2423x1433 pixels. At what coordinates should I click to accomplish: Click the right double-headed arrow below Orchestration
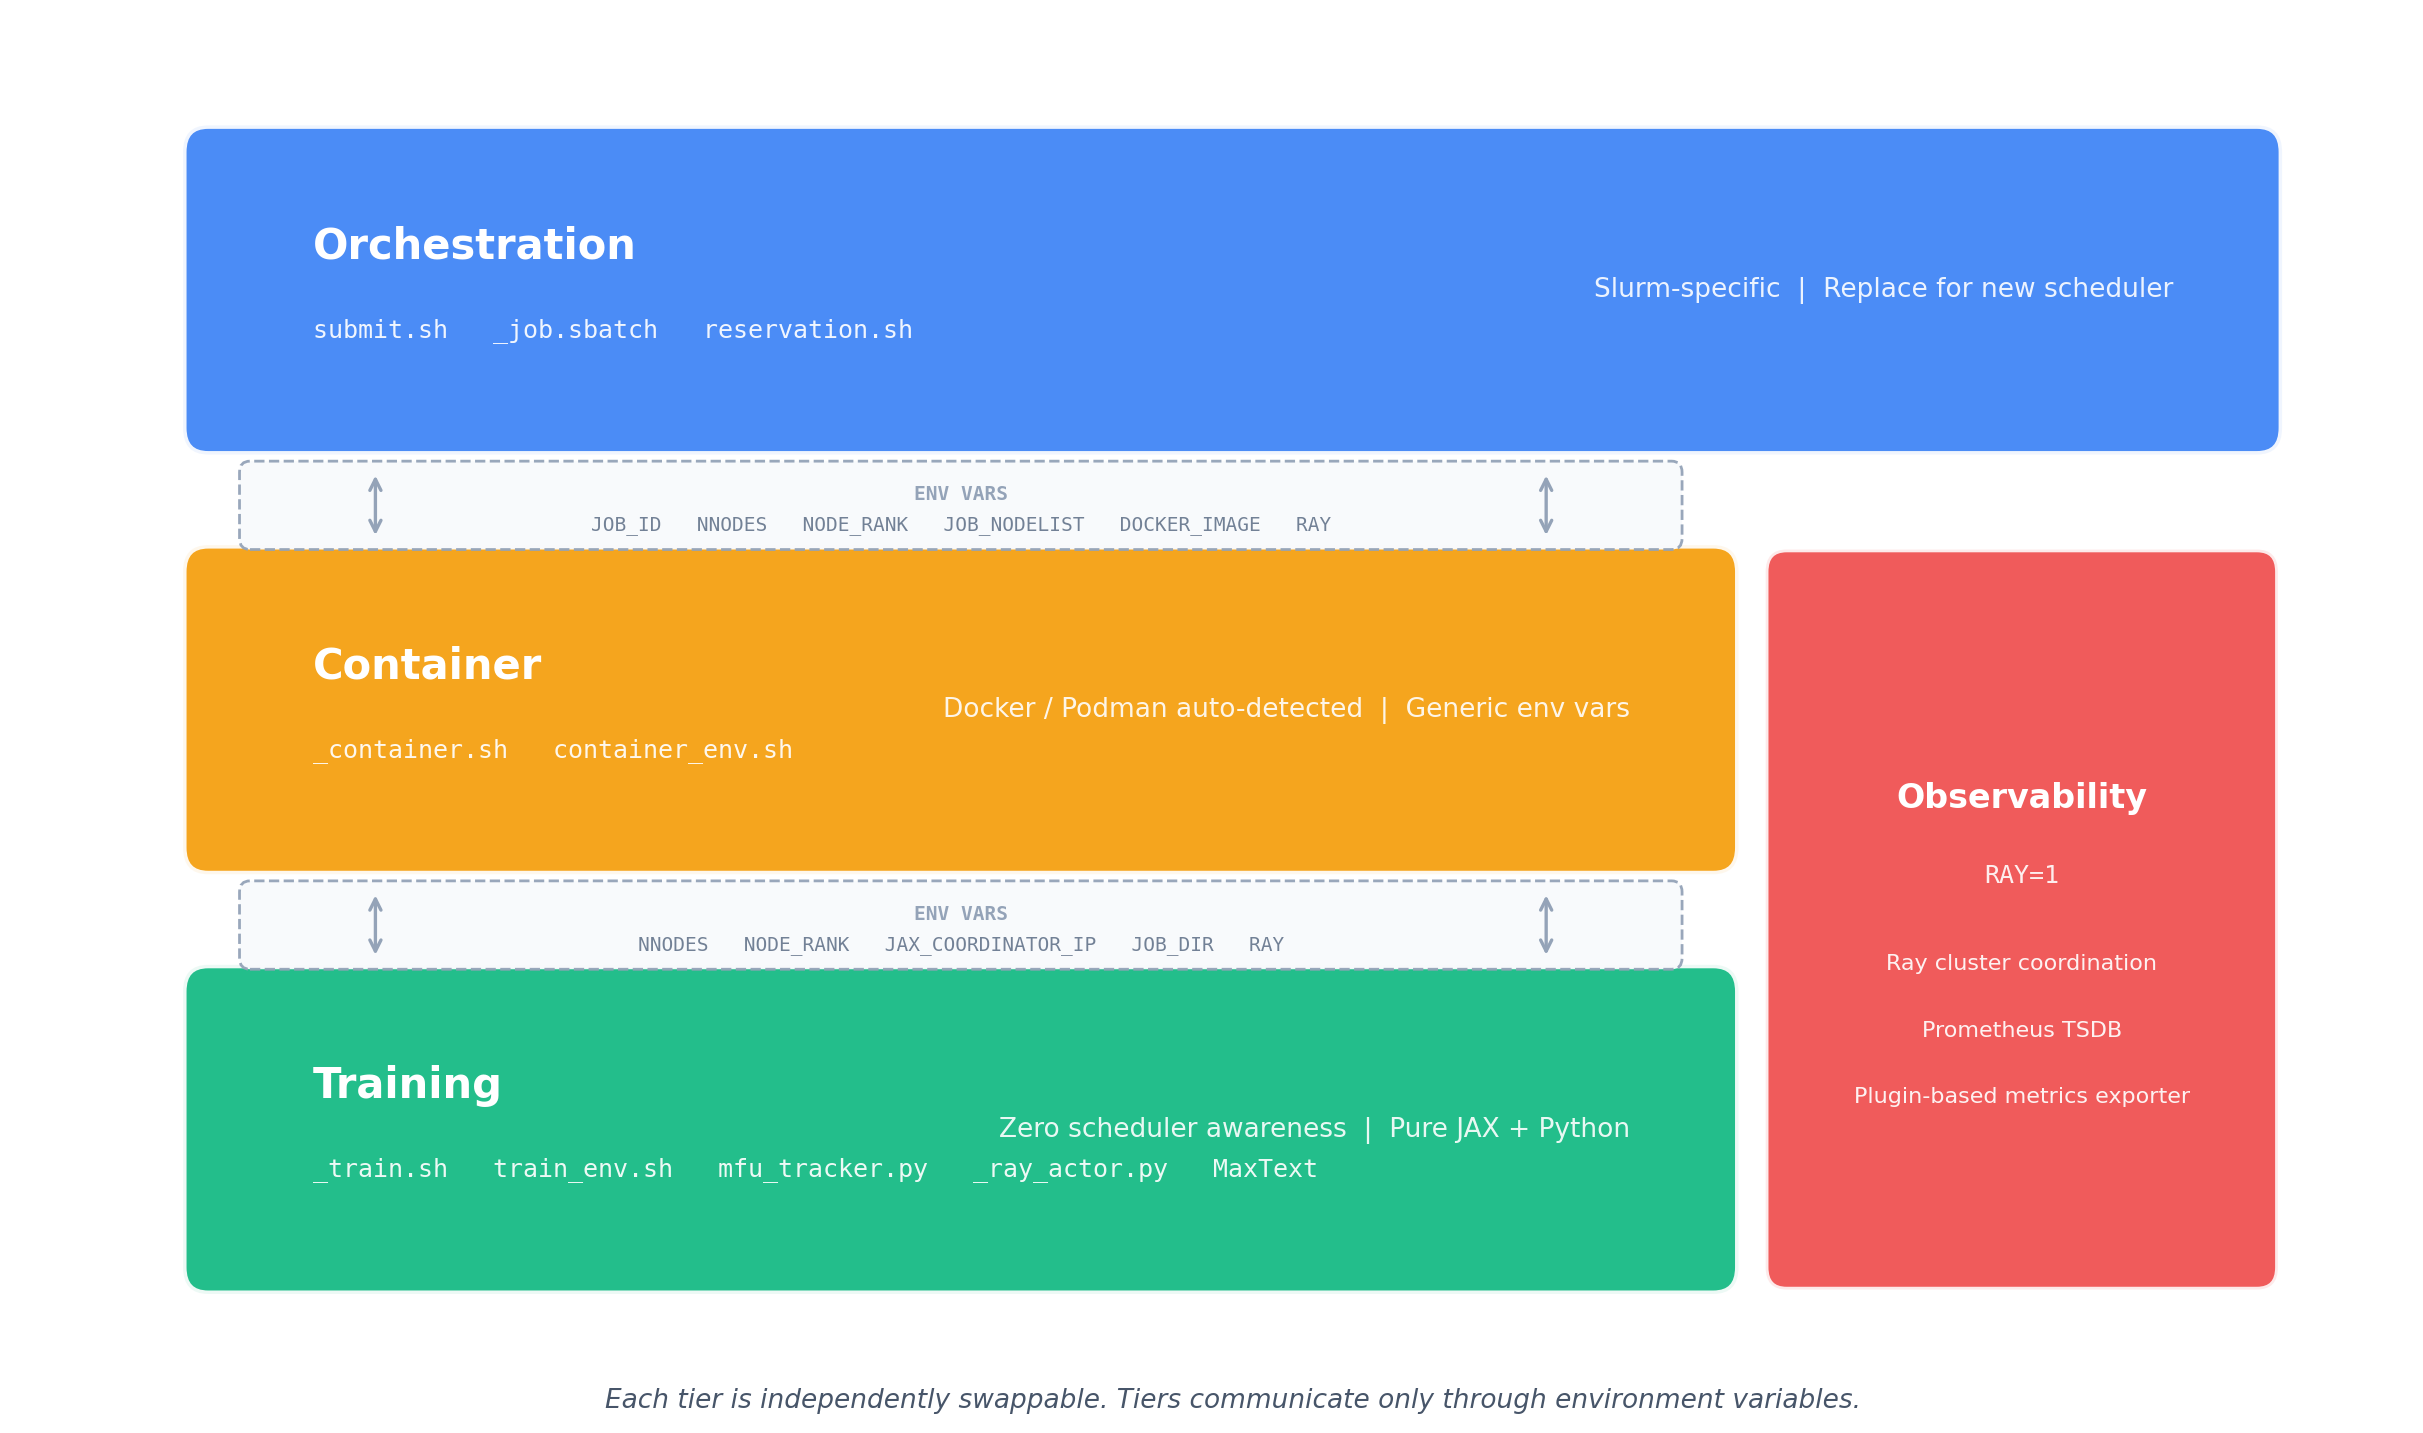[x=1545, y=505]
